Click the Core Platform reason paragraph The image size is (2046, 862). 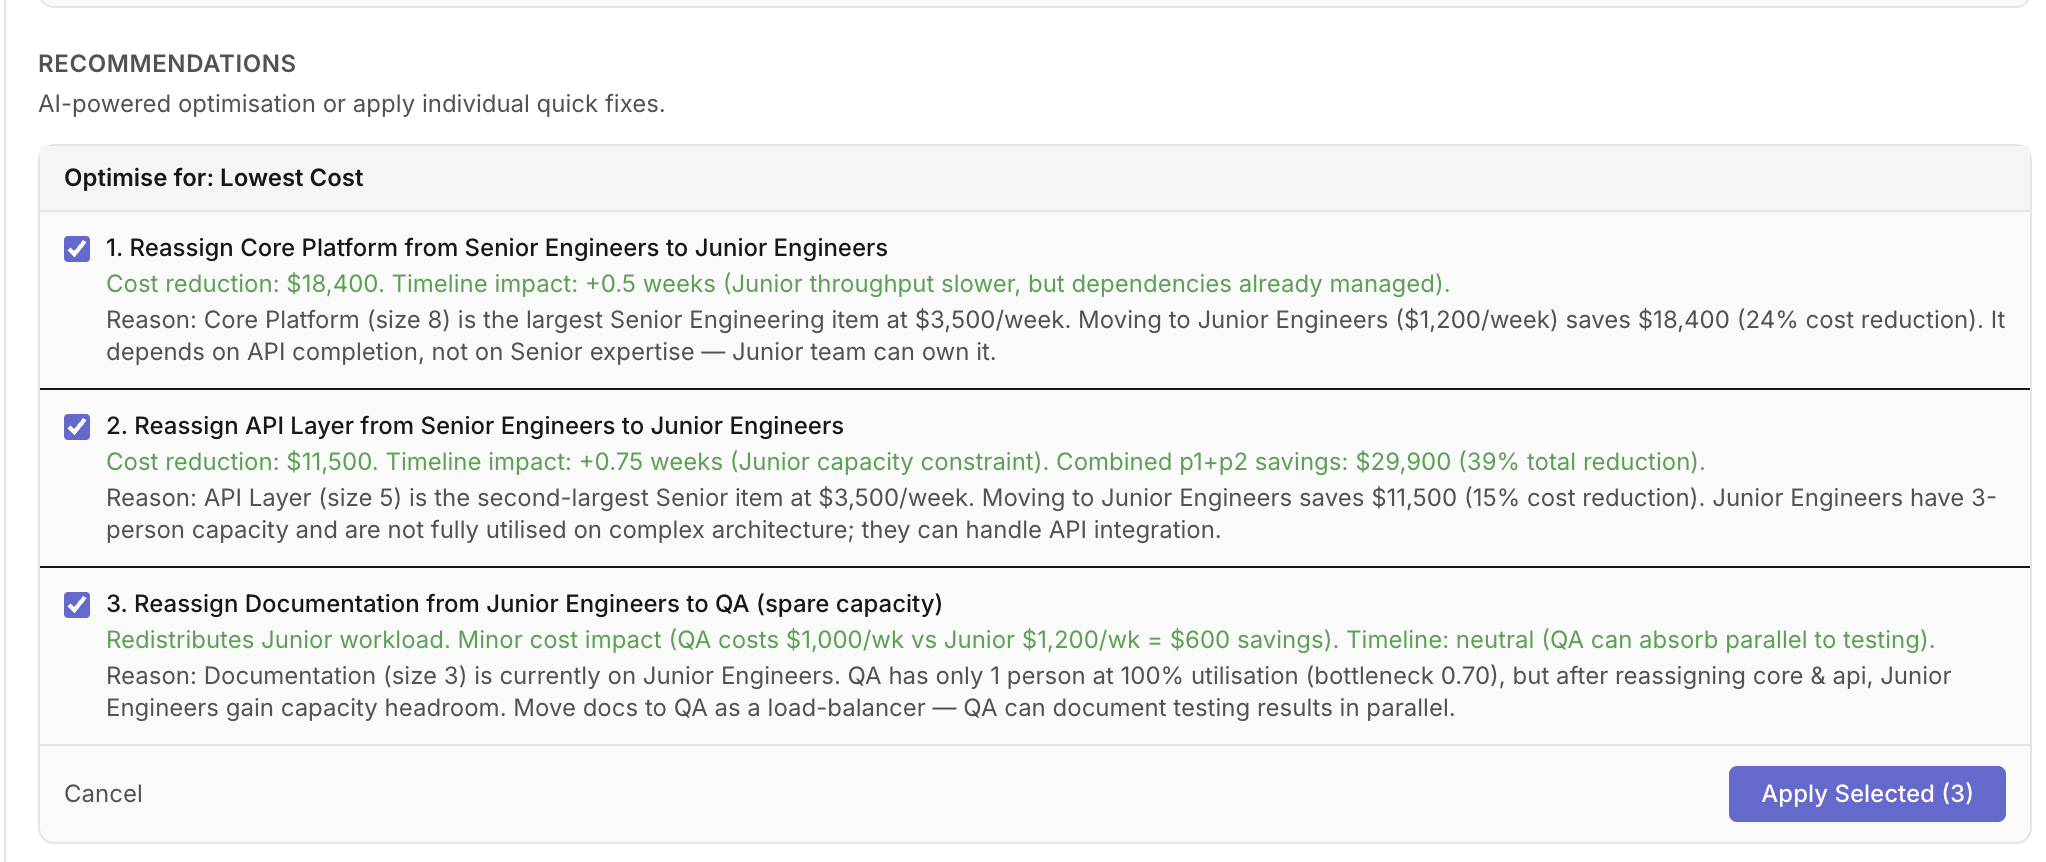point(1055,336)
